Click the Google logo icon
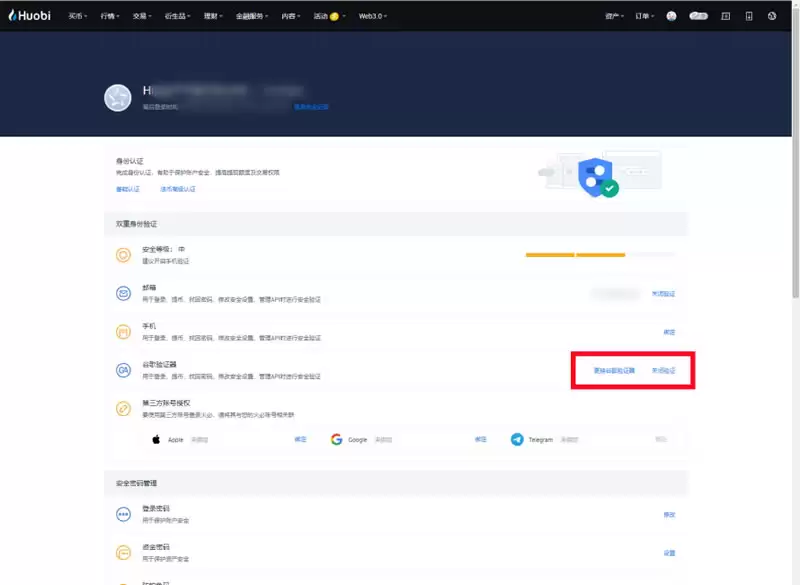This screenshot has width=800, height=585. tap(337, 439)
